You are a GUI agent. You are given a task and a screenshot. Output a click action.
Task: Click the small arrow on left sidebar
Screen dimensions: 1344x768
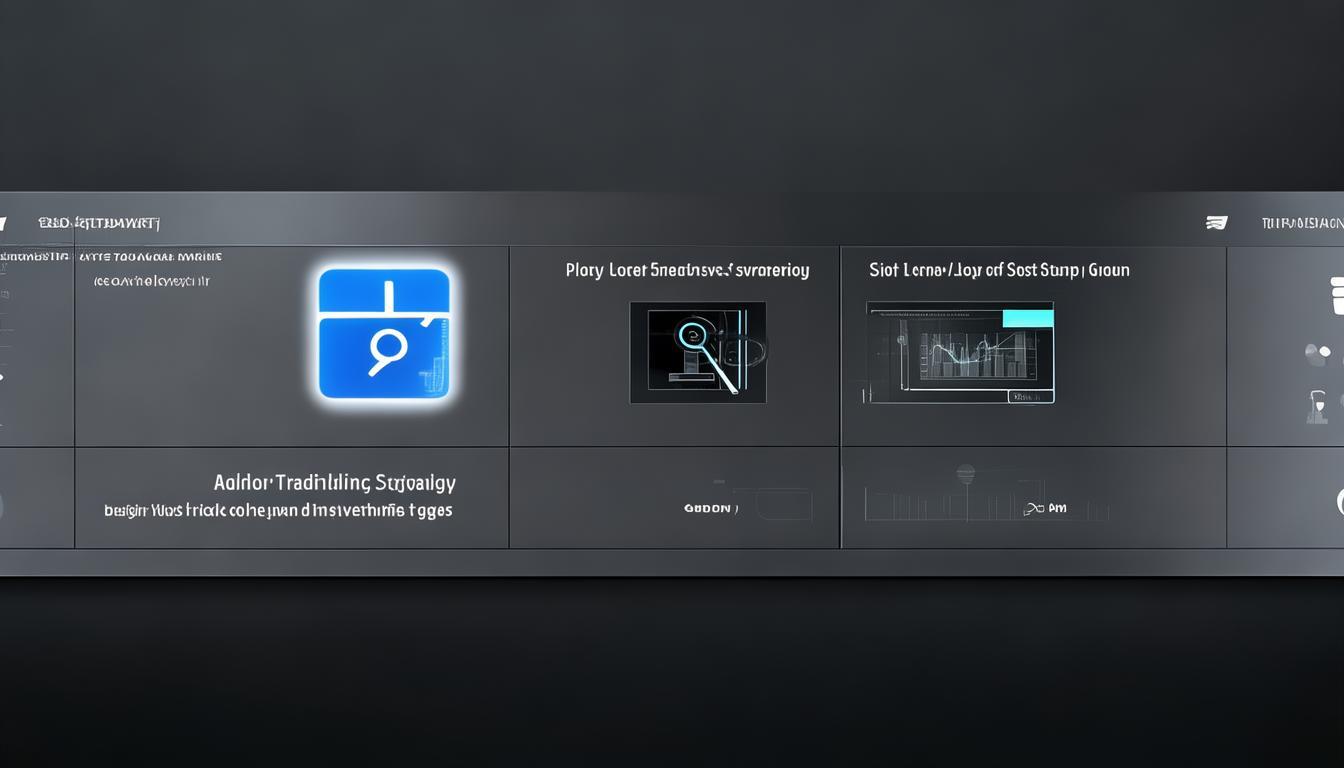(3, 377)
